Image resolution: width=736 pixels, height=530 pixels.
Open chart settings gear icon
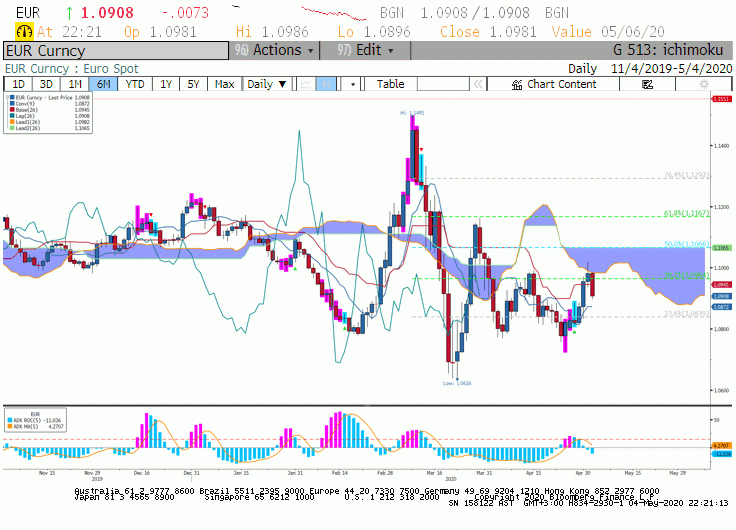tap(704, 84)
